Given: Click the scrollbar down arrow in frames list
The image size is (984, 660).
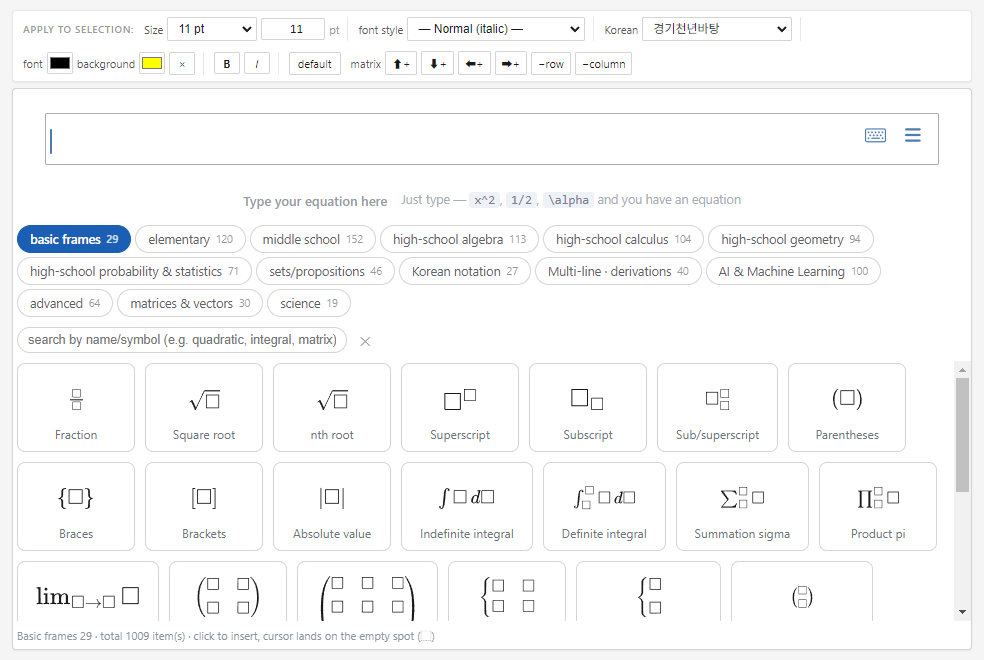Looking at the screenshot, I should pyautogui.click(x=962, y=612).
